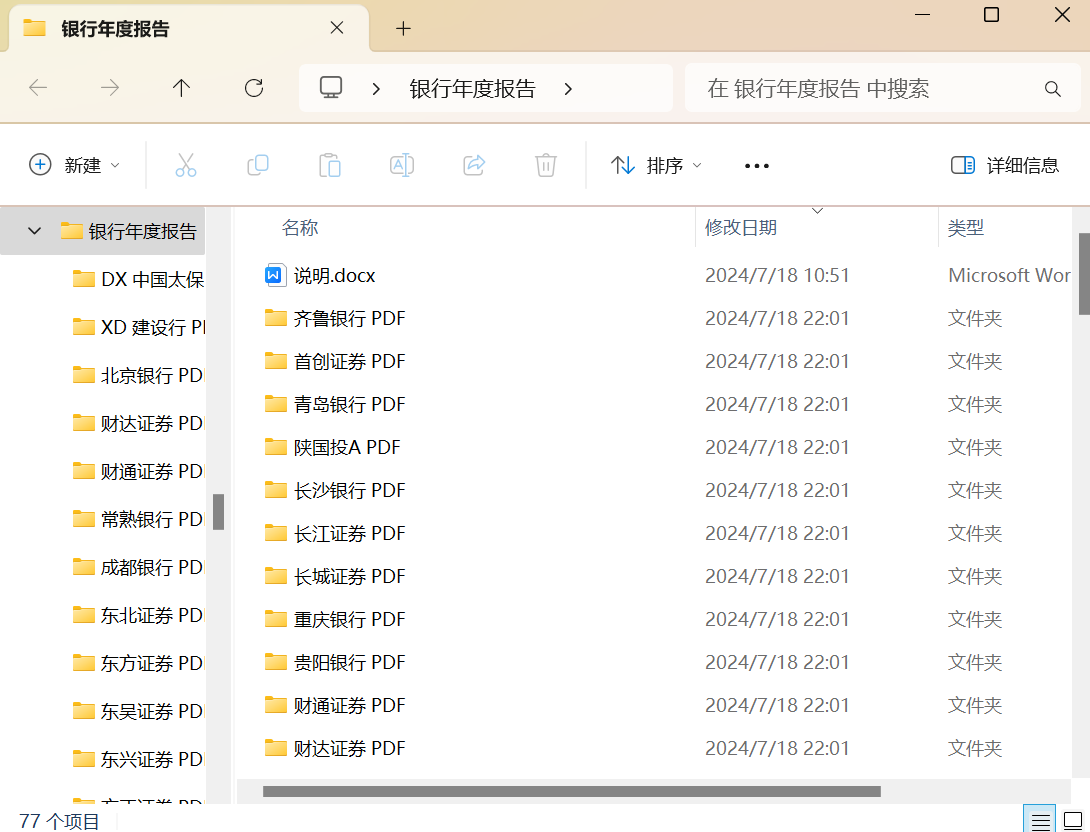The width and height of the screenshot is (1090, 832).
Task: Select the 说明.docx file name
Action: [x=334, y=276]
